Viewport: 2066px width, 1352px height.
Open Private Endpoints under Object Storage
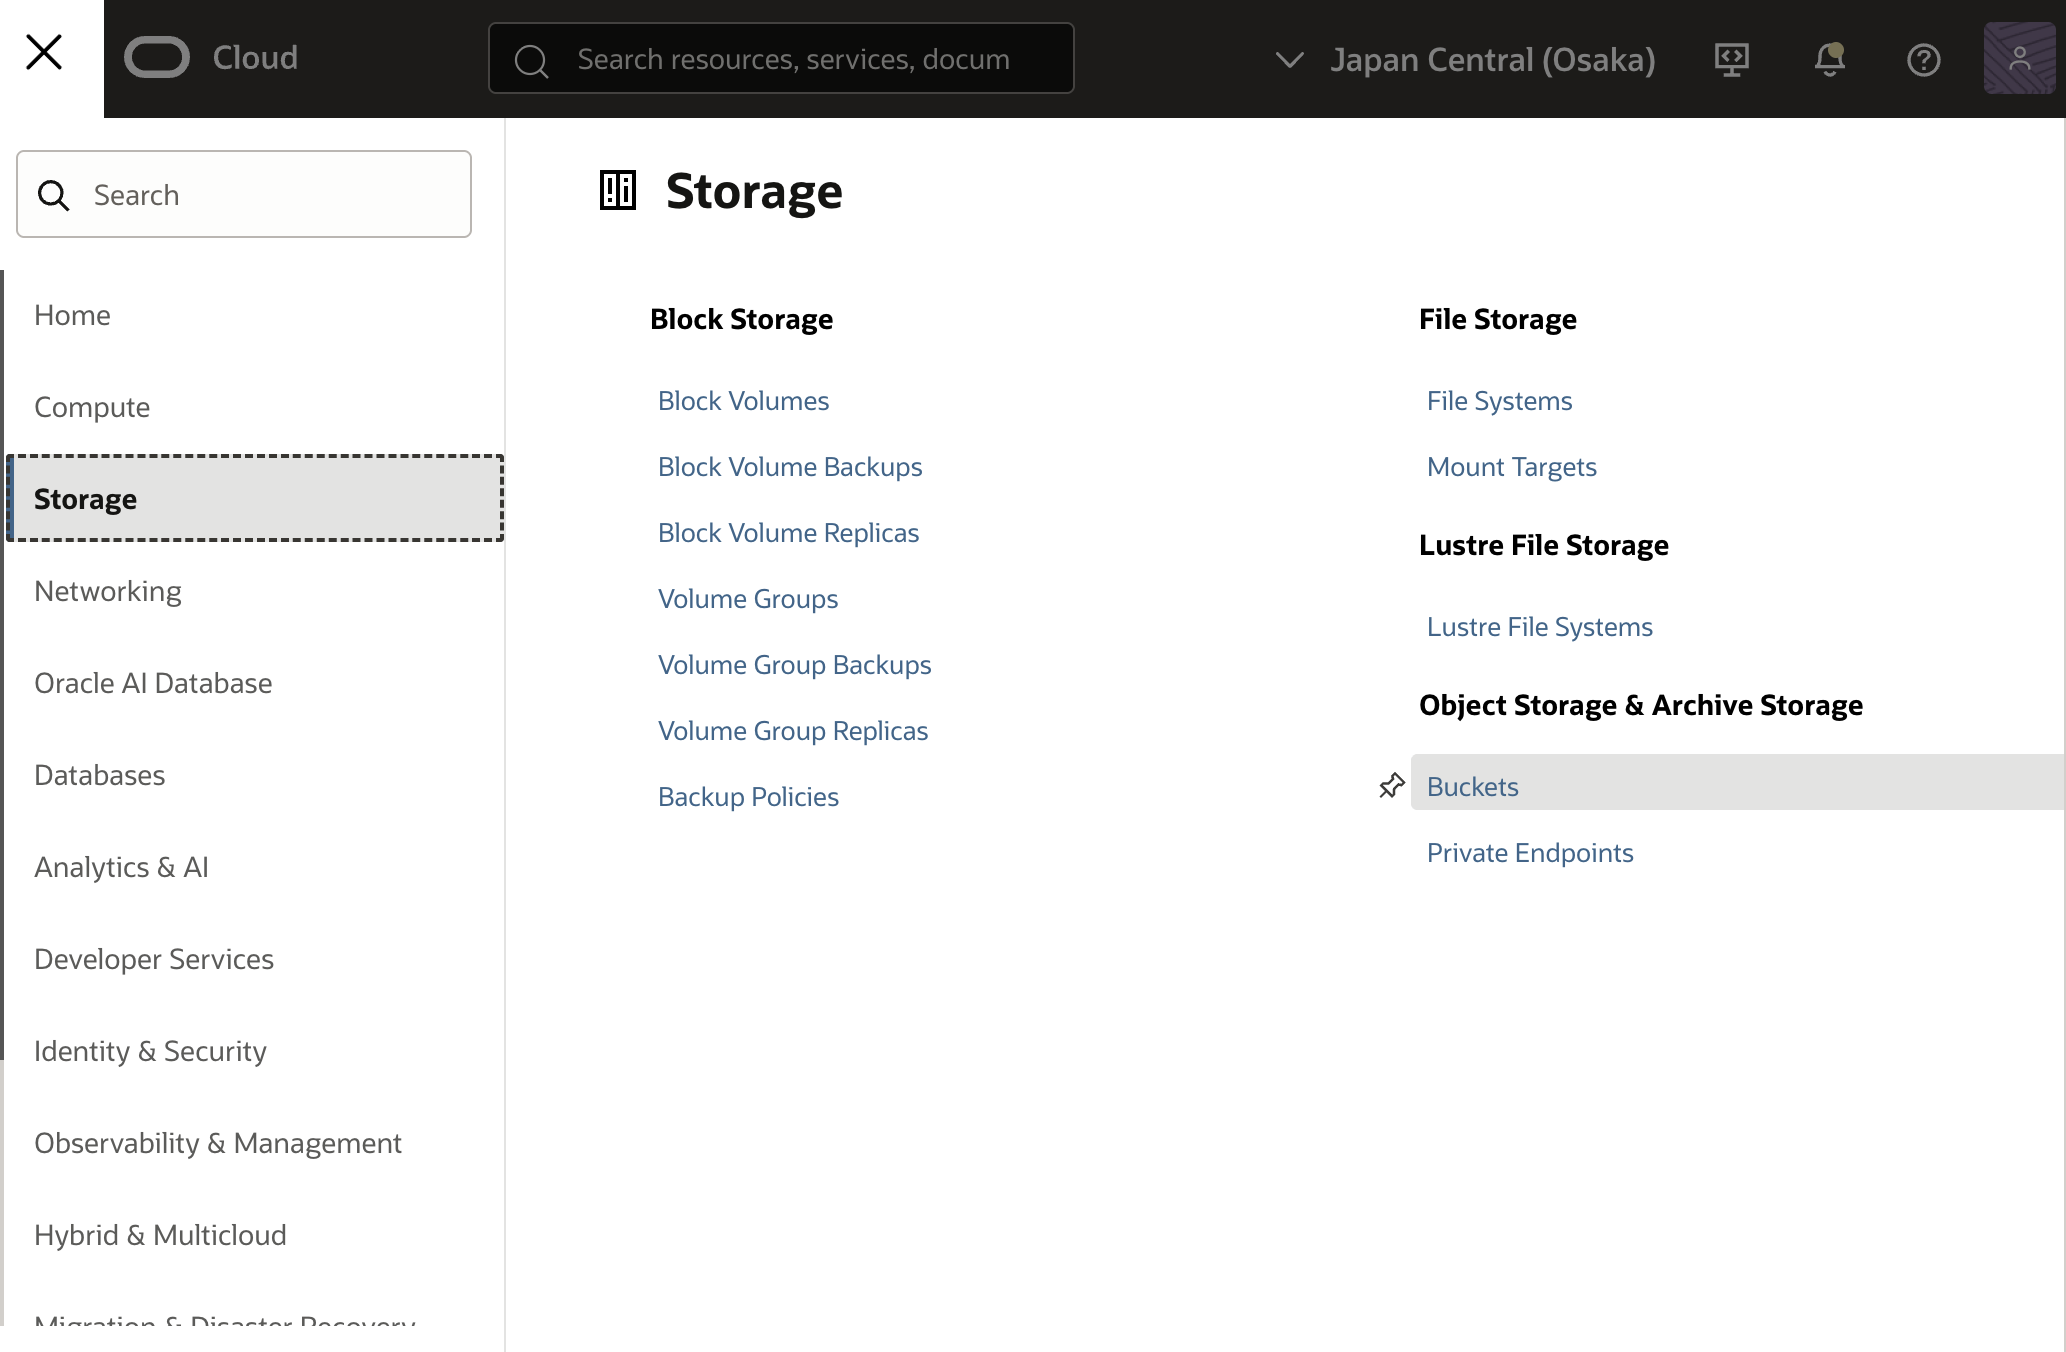pos(1530,853)
